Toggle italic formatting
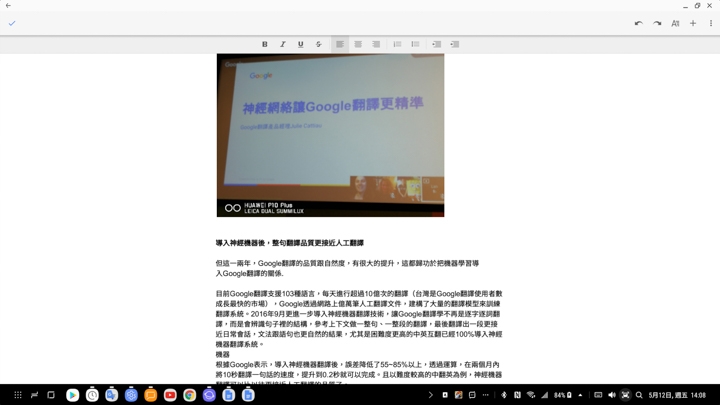This screenshot has height=405, width=720. (x=282, y=44)
